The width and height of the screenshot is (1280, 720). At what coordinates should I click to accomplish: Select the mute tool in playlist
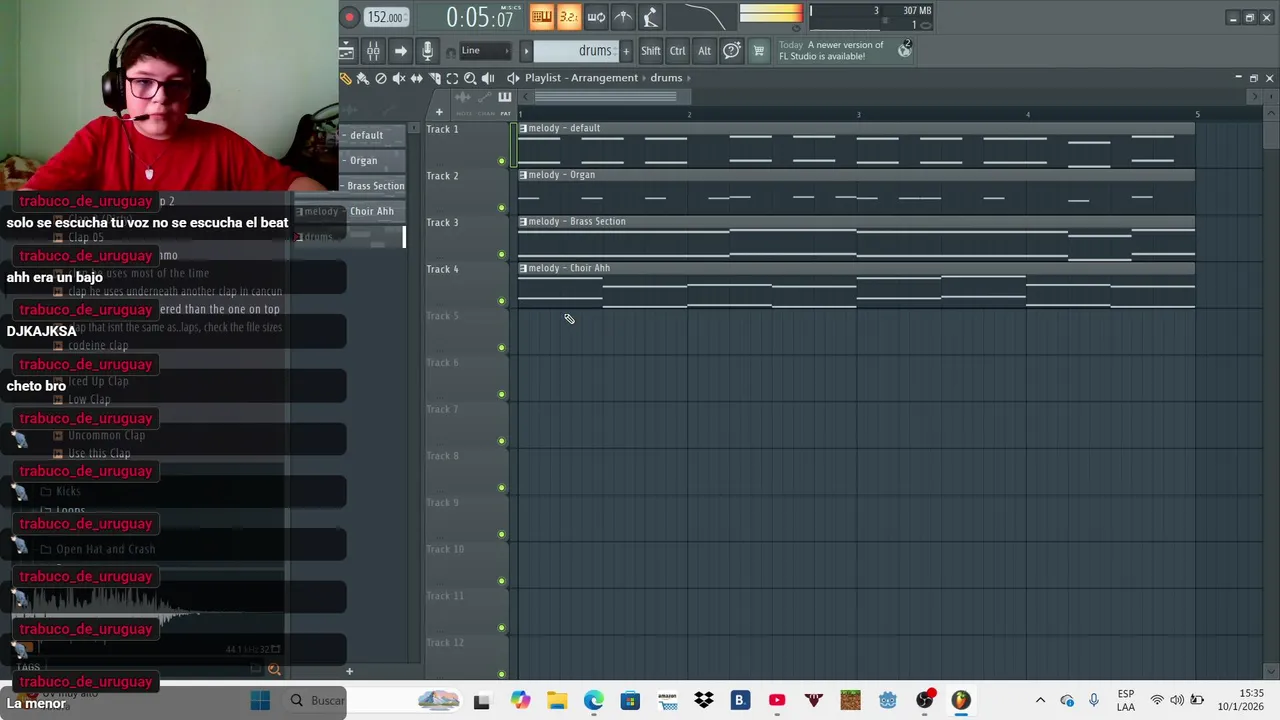[x=399, y=78]
